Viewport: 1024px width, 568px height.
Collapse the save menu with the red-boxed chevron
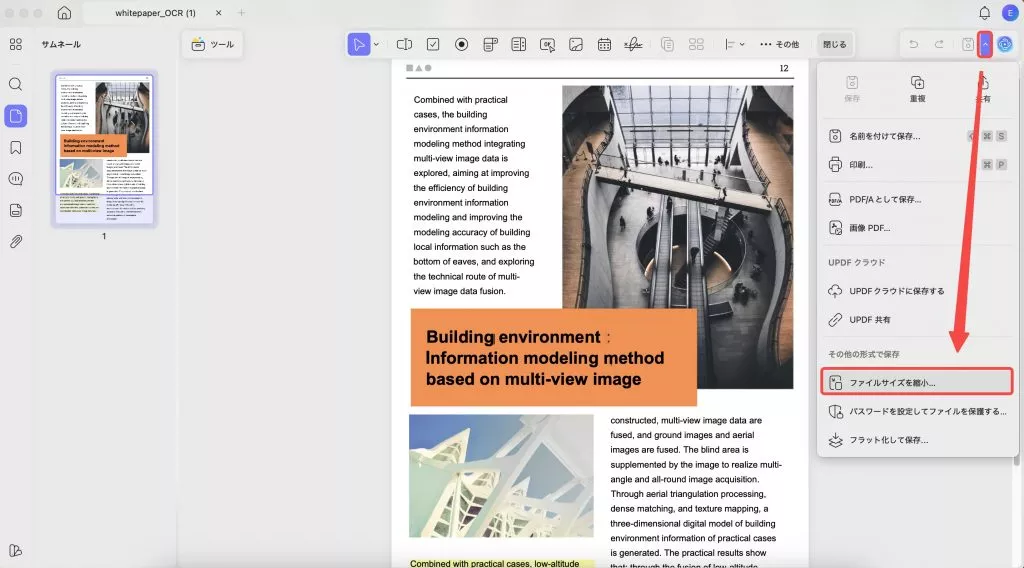(x=985, y=44)
